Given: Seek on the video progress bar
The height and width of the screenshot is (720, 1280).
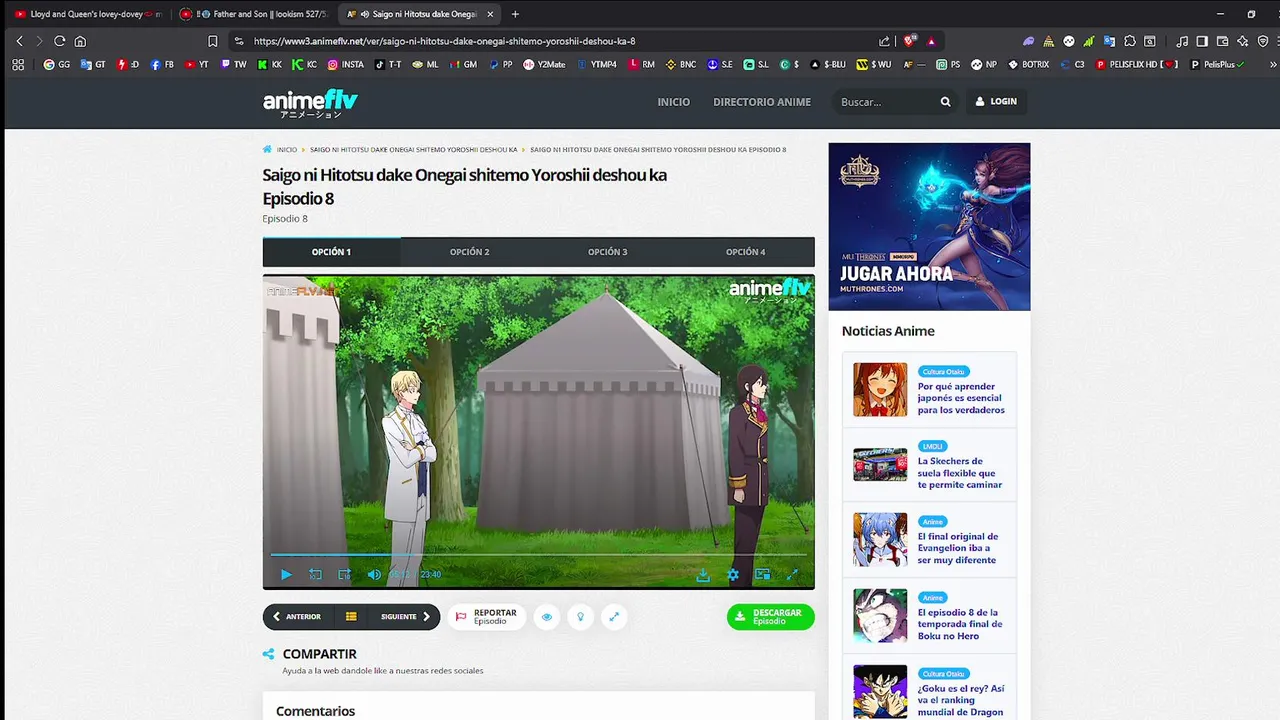Looking at the screenshot, I should tap(538, 554).
